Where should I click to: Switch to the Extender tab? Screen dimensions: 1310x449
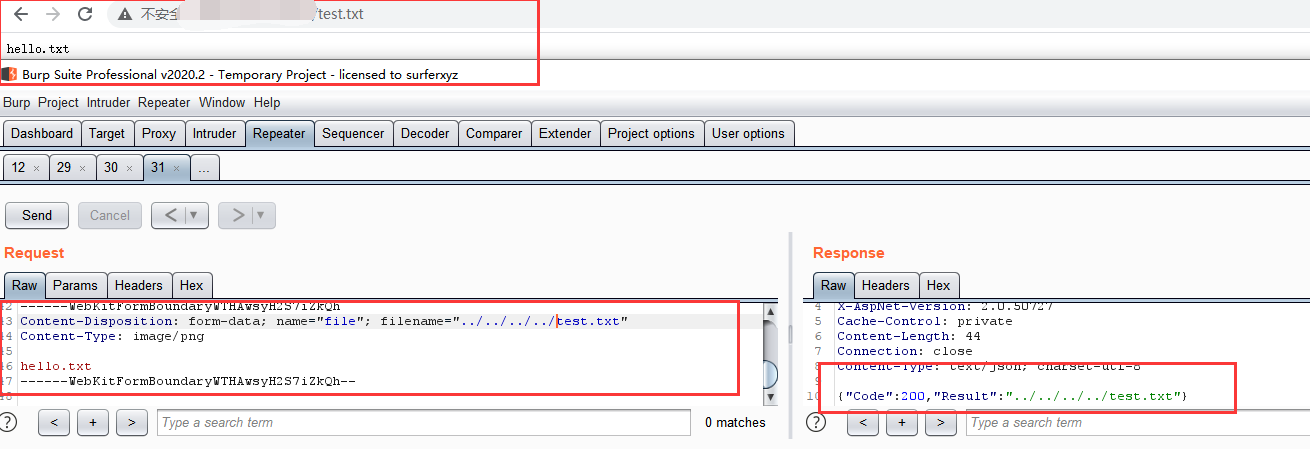coord(566,133)
